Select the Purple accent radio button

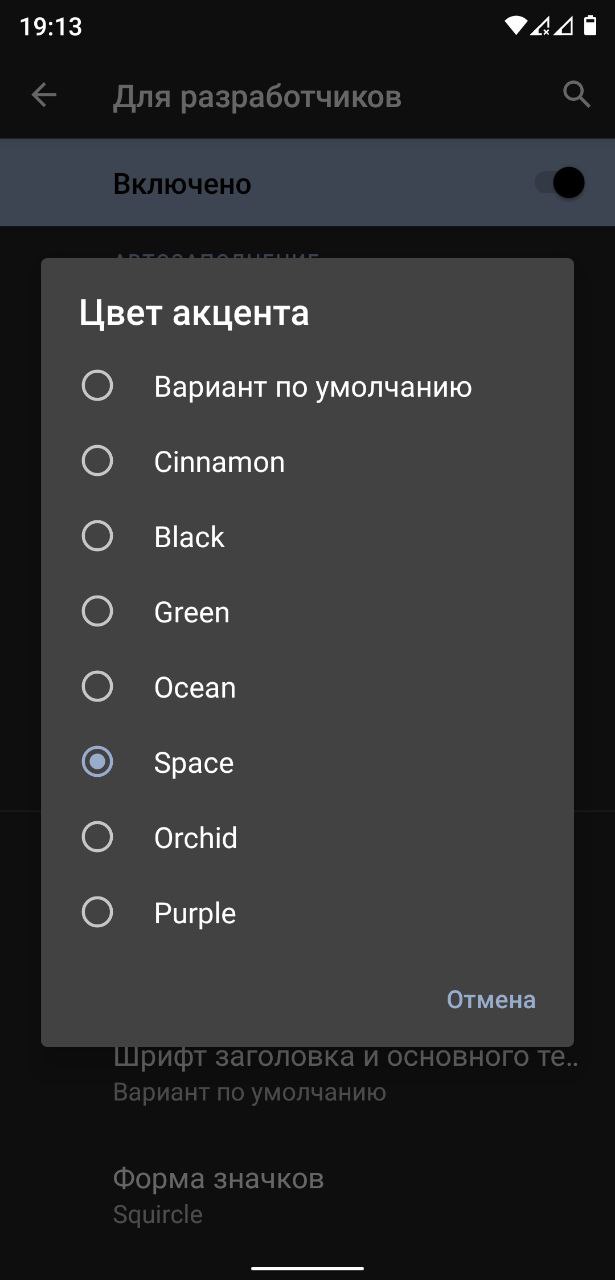coord(97,912)
